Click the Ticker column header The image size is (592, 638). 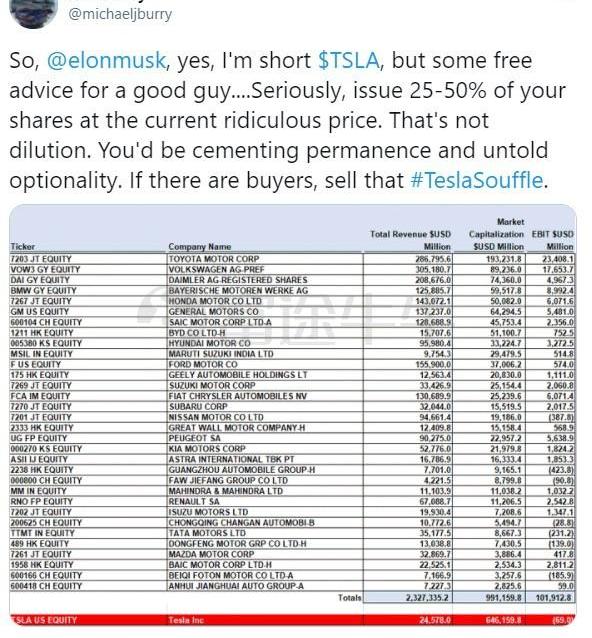pyautogui.click(x=23, y=247)
